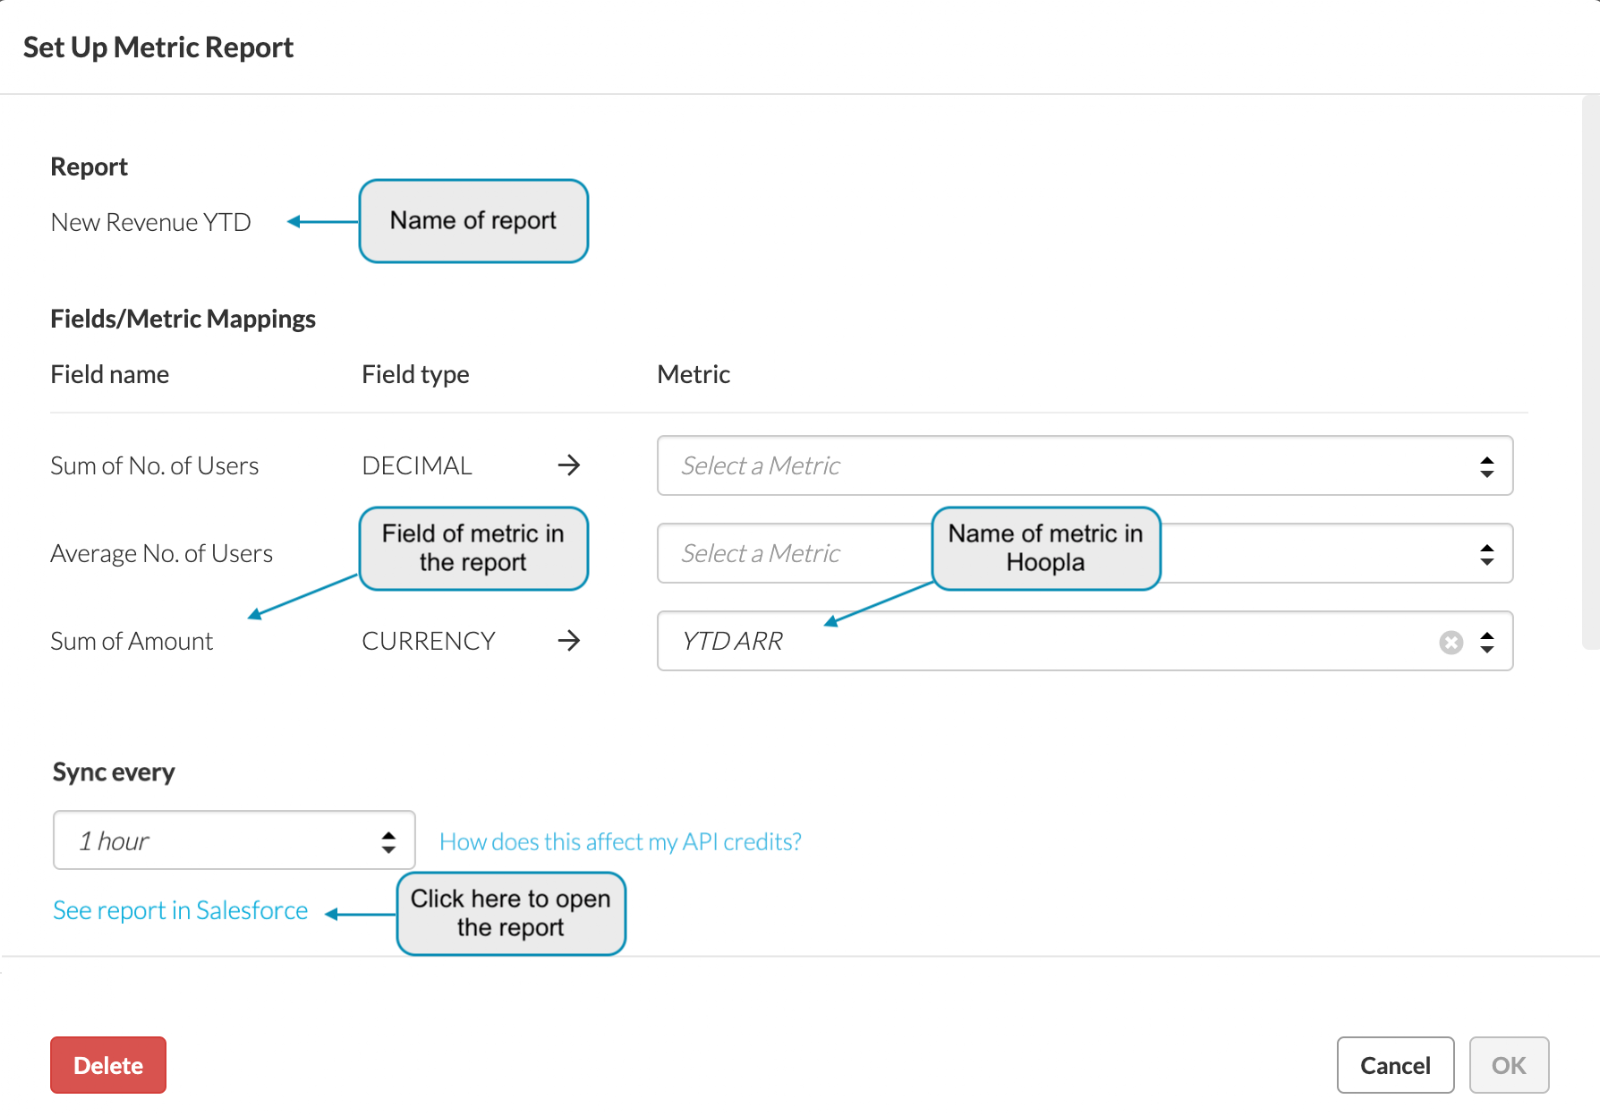Open the API credits help link
Viewport: 1600px width, 1117px height.
pyautogui.click(x=620, y=842)
